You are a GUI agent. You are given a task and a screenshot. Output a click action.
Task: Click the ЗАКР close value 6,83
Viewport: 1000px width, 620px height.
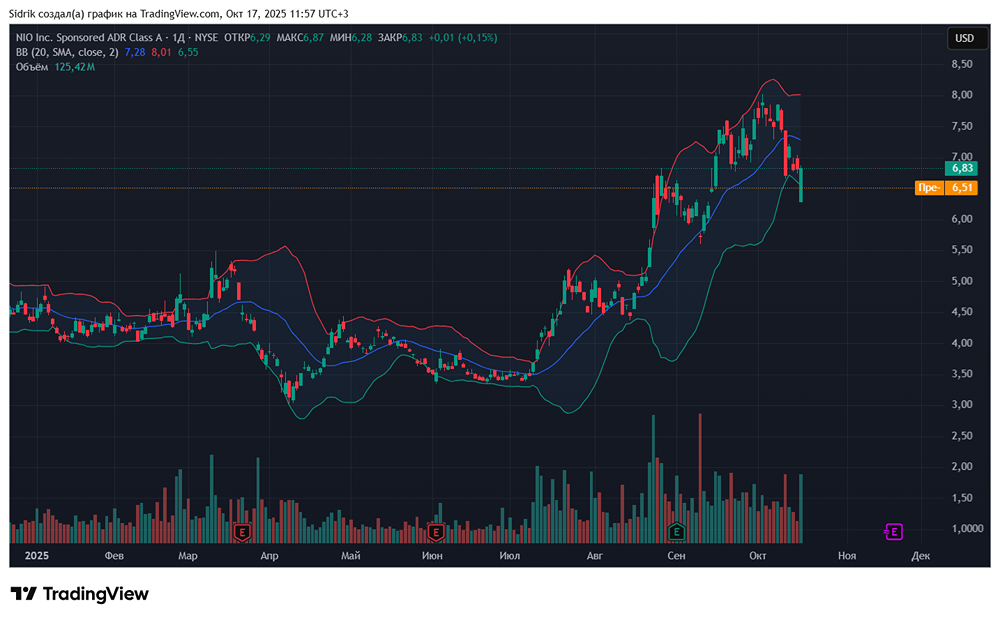coord(412,38)
